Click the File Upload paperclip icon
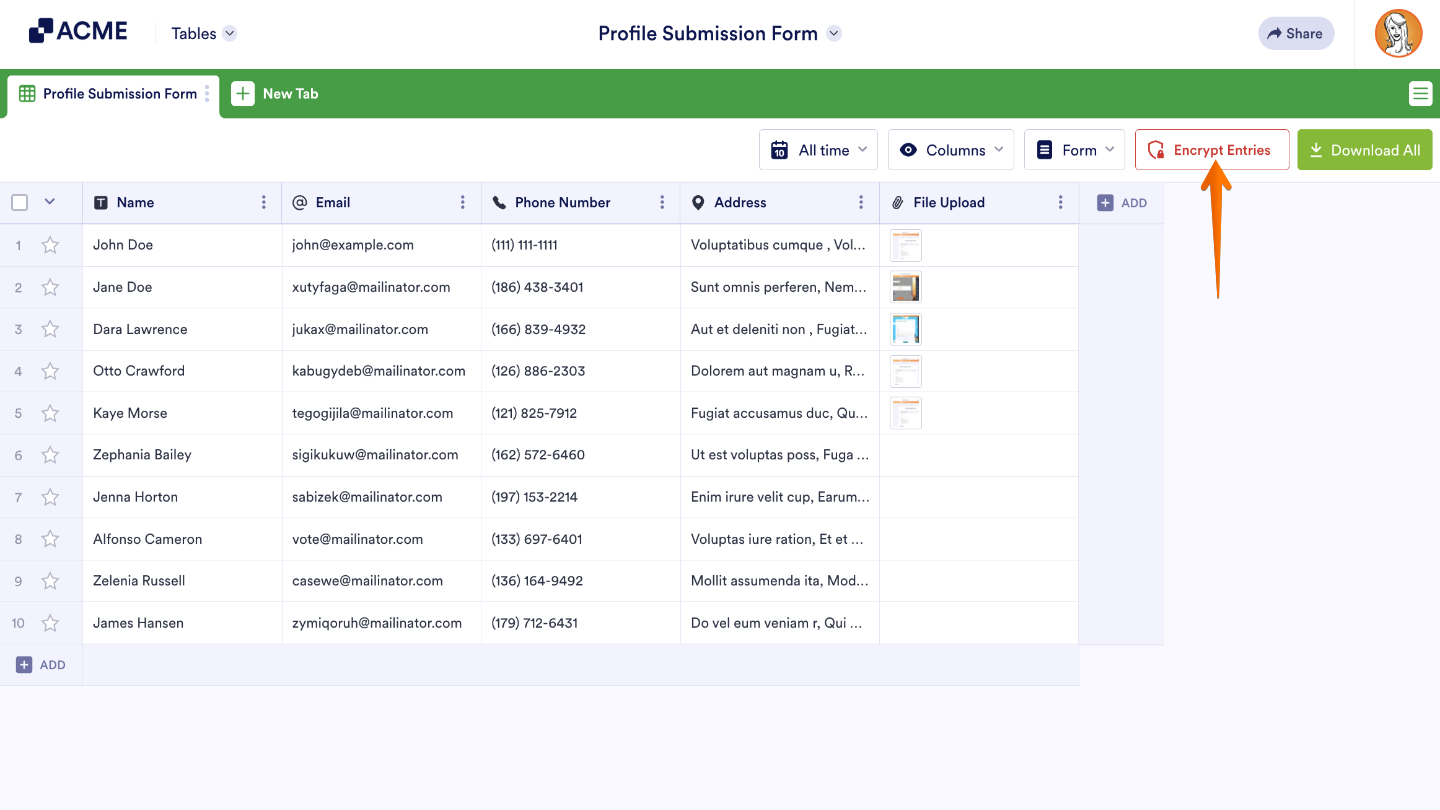The height and width of the screenshot is (810, 1440). (897, 202)
